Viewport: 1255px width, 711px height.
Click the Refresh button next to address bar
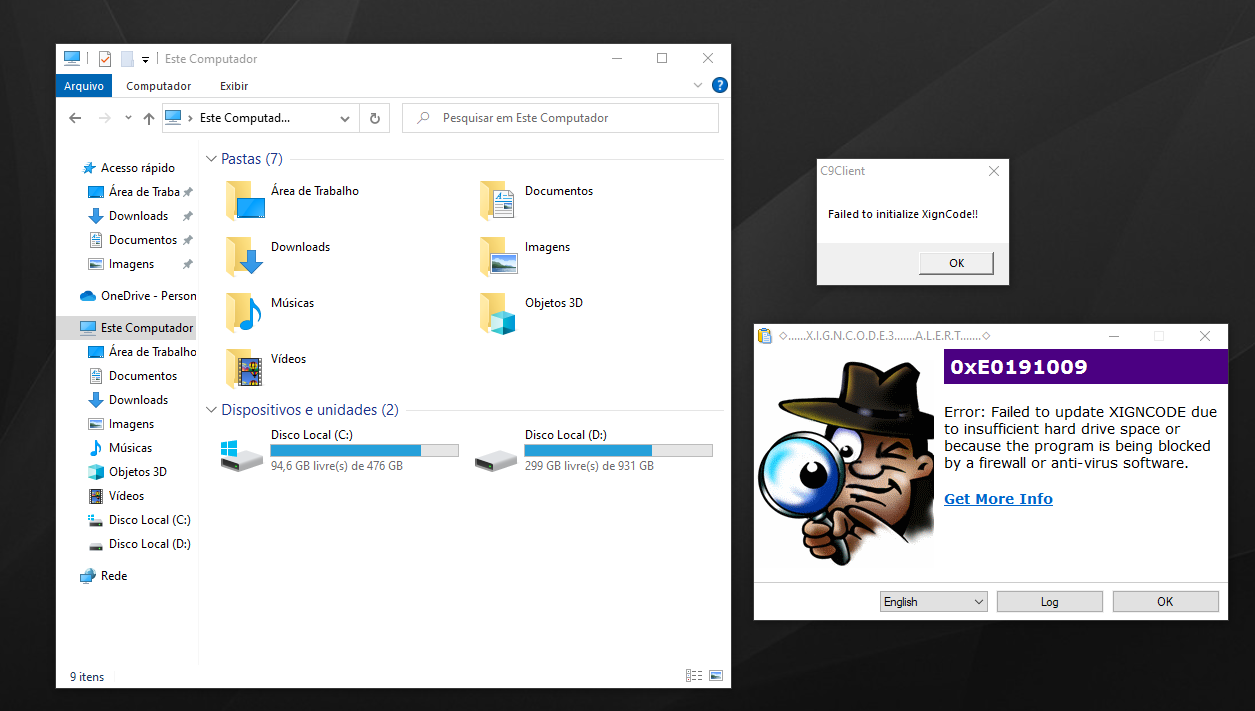375,118
